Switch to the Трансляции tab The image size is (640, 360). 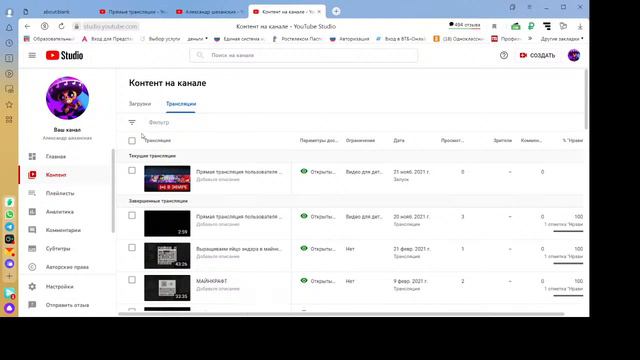(x=181, y=104)
